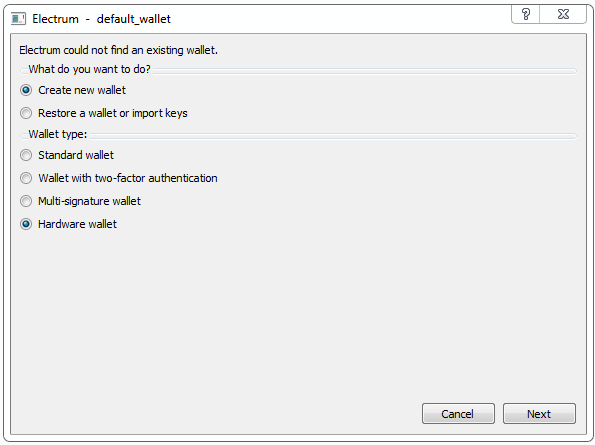Select the Multi-signature wallet radio button
Viewport: 595px width, 445px height.
26,201
